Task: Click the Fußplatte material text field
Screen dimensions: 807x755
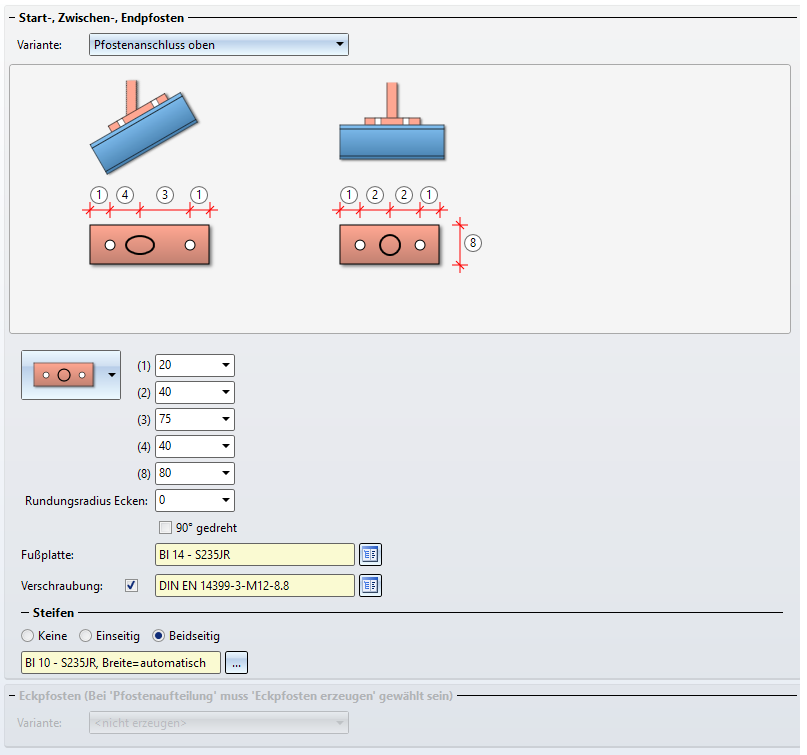Action: (x=254, y=554)
